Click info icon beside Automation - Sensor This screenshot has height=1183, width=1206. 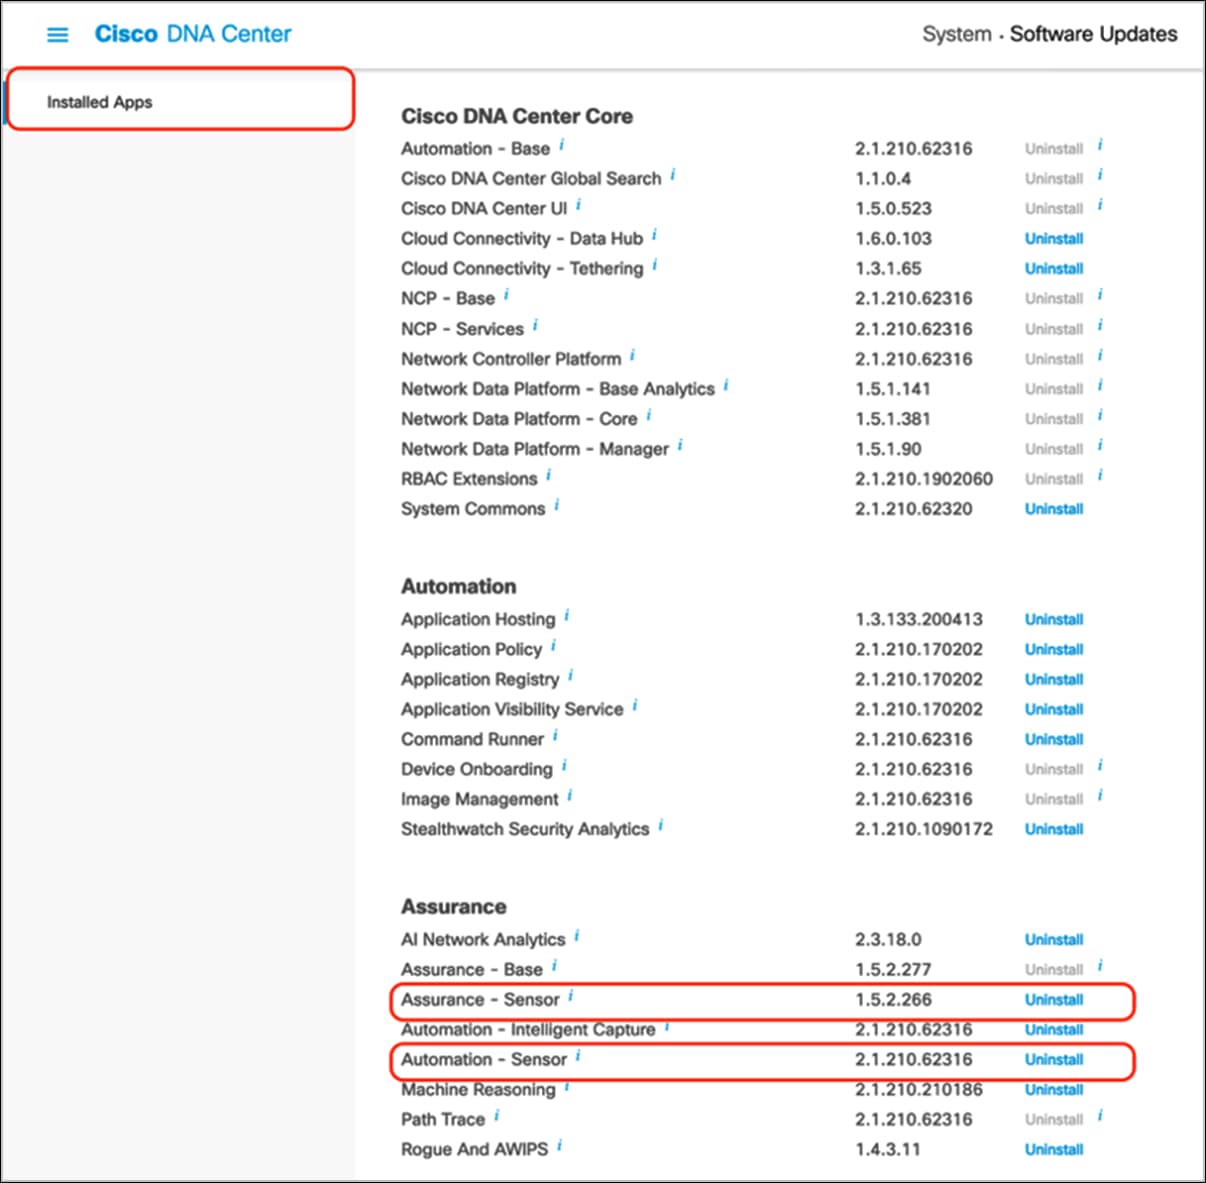[x=578, y=1056]
